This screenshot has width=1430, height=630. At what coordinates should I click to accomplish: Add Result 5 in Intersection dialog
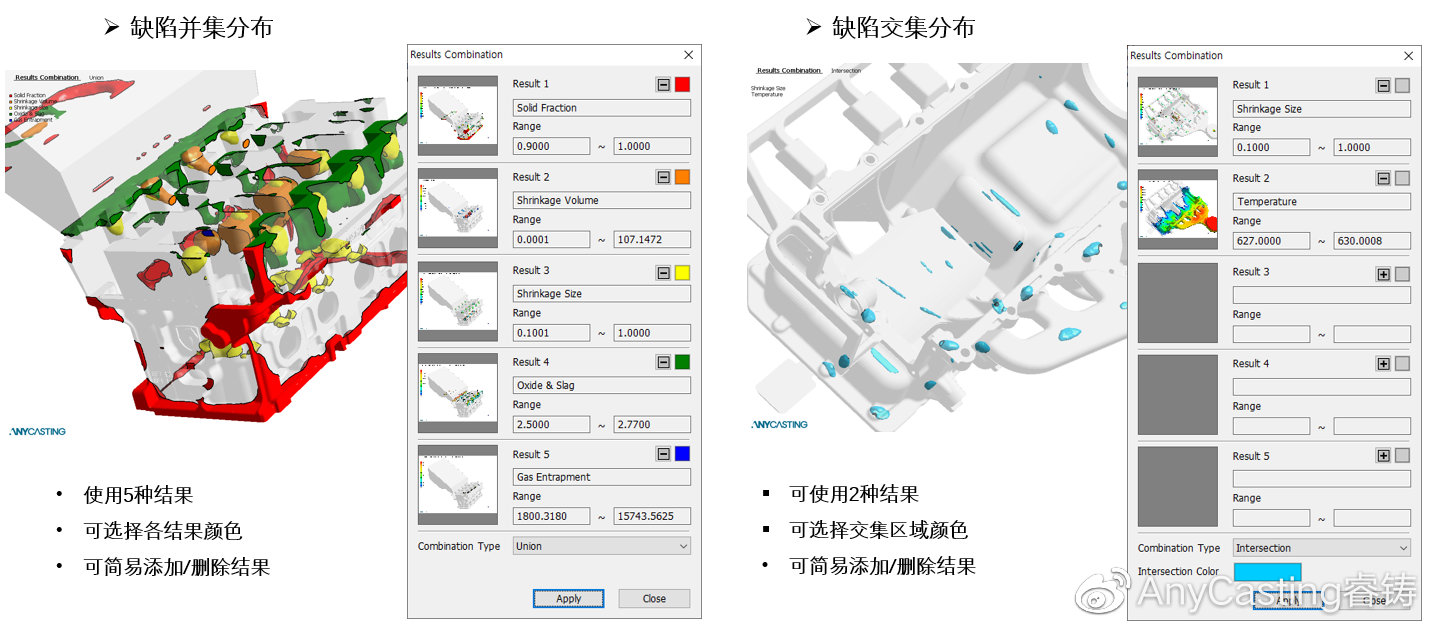(1383, 456)
